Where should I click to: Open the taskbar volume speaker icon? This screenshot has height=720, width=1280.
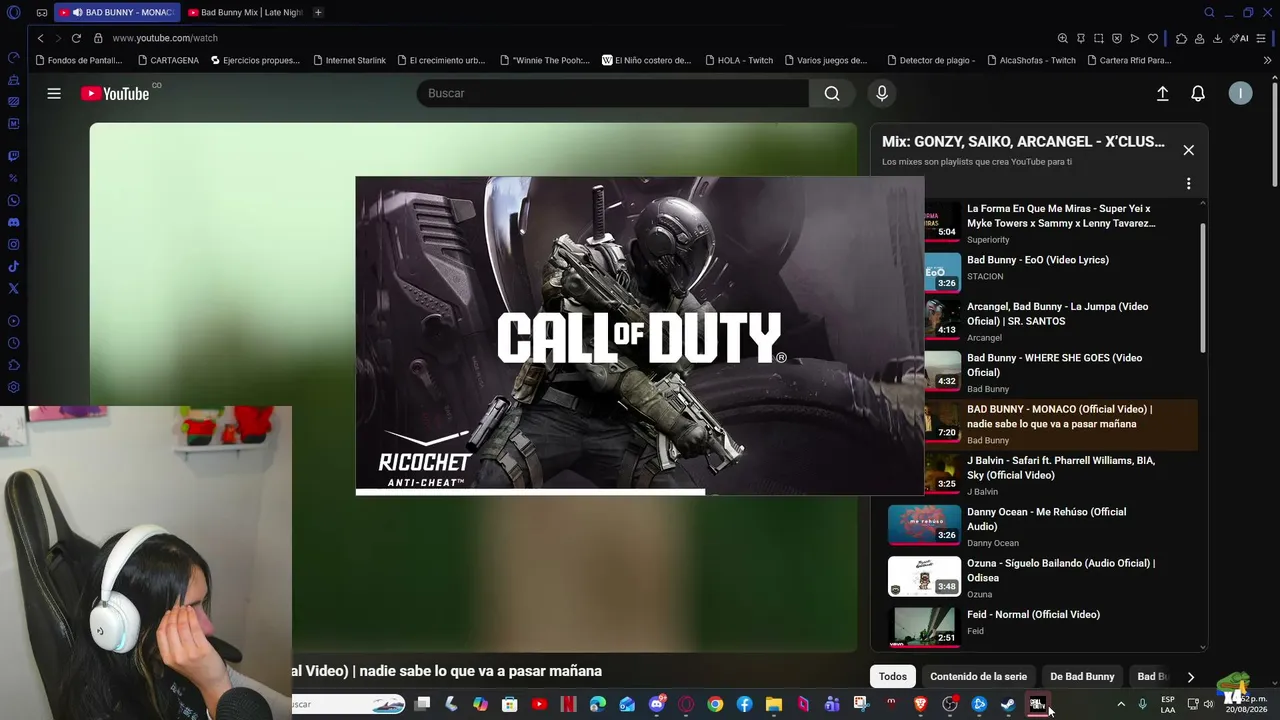(x=1208, y=704)
